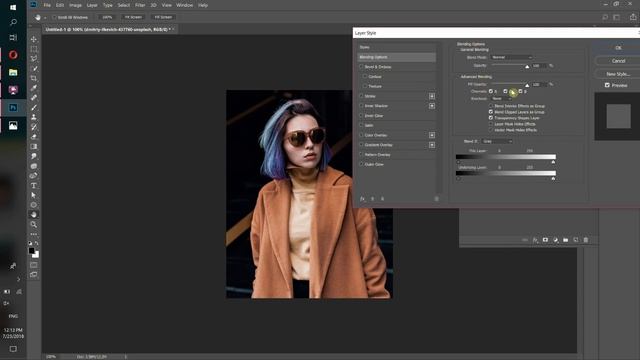Viewport: 640px width, 360px height.
Task: Delete layer trash icon in Layers panel
Action: [586, 240]
